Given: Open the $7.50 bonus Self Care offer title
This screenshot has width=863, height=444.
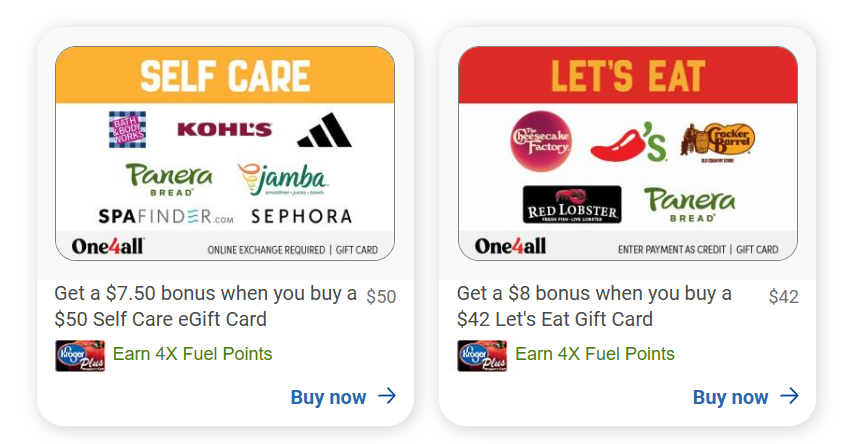Looking at the screenshot, I should tap(205, 306).
